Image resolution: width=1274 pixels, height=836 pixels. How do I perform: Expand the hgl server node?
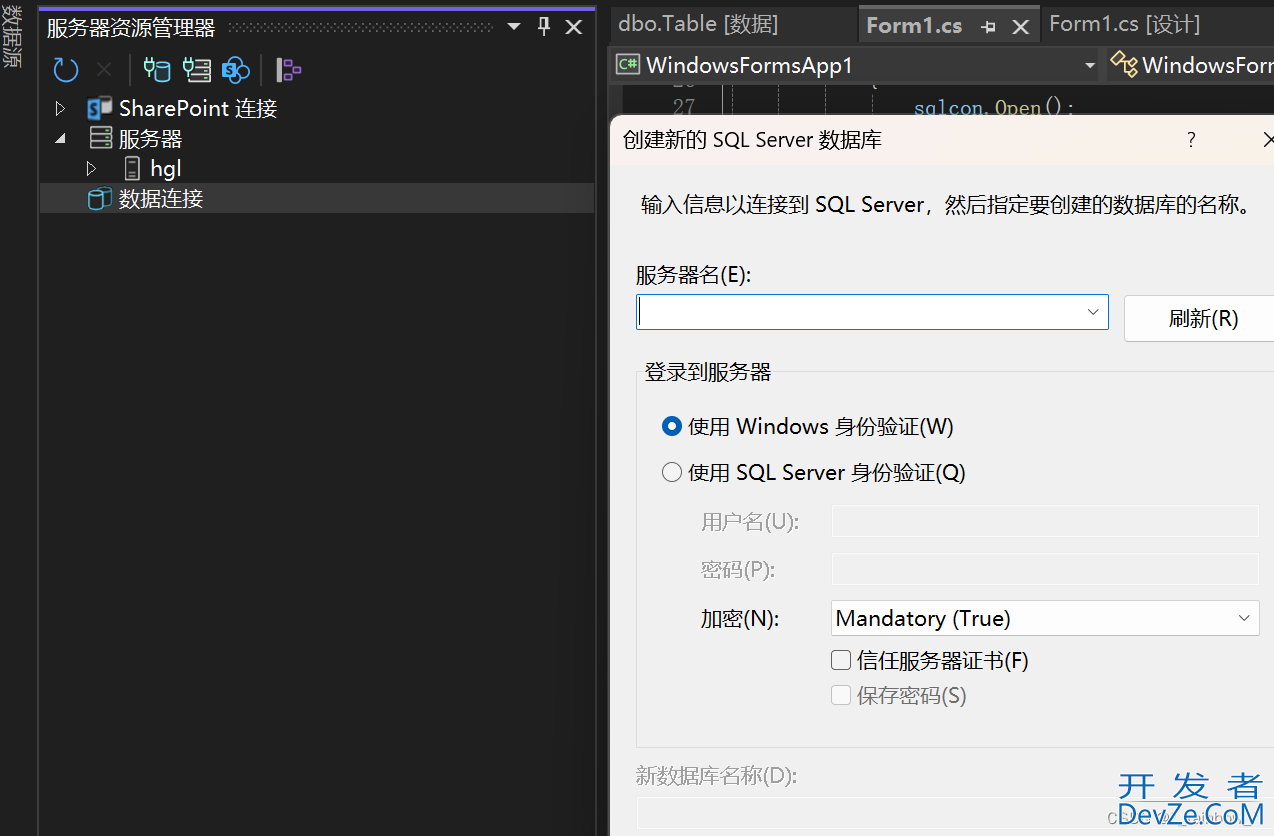point(92,168)
